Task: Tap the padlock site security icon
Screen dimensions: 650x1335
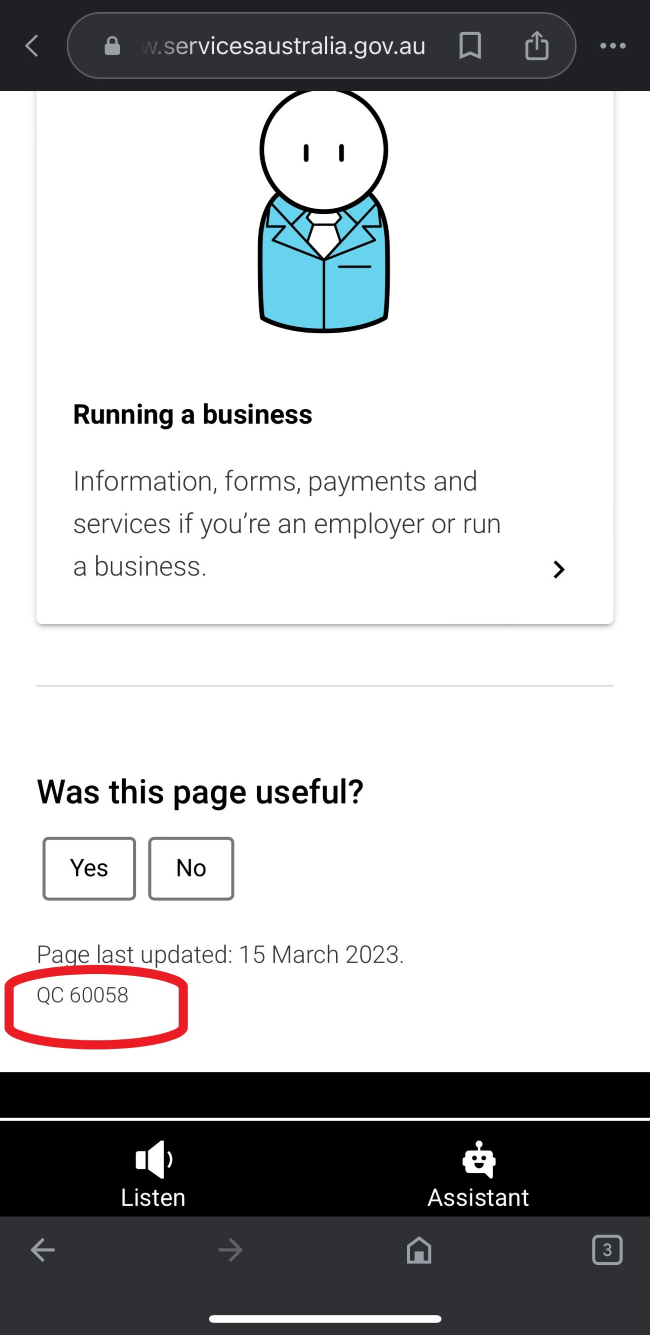Action: coord(112,46)
